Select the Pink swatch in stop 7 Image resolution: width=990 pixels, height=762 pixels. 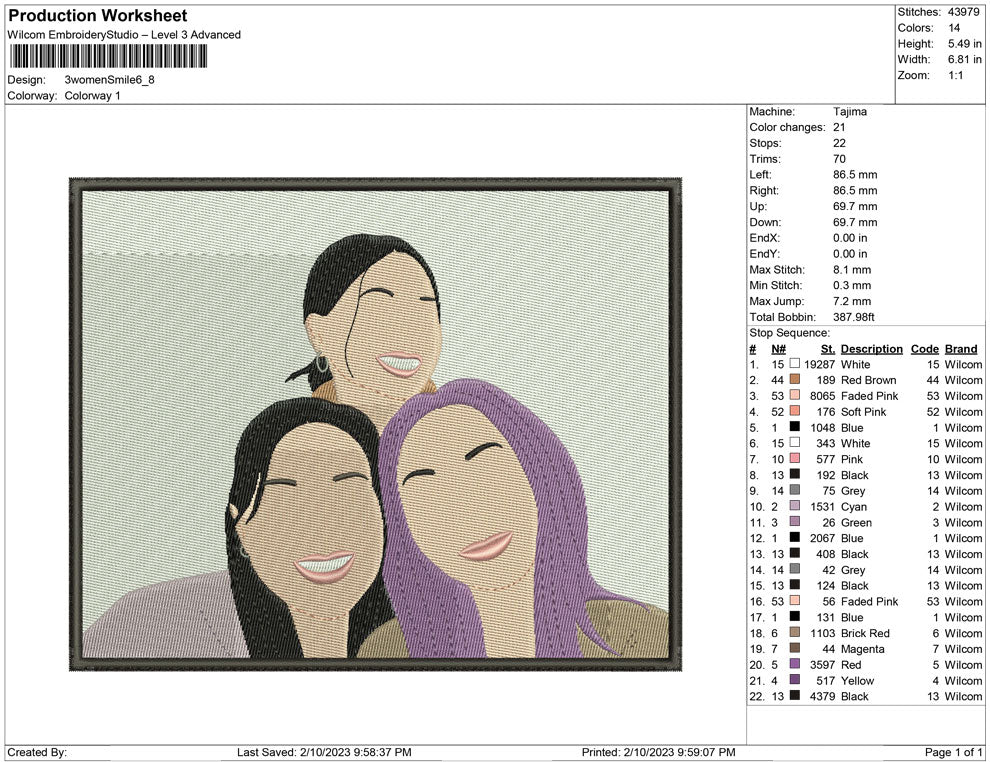(x=795, y=459)
